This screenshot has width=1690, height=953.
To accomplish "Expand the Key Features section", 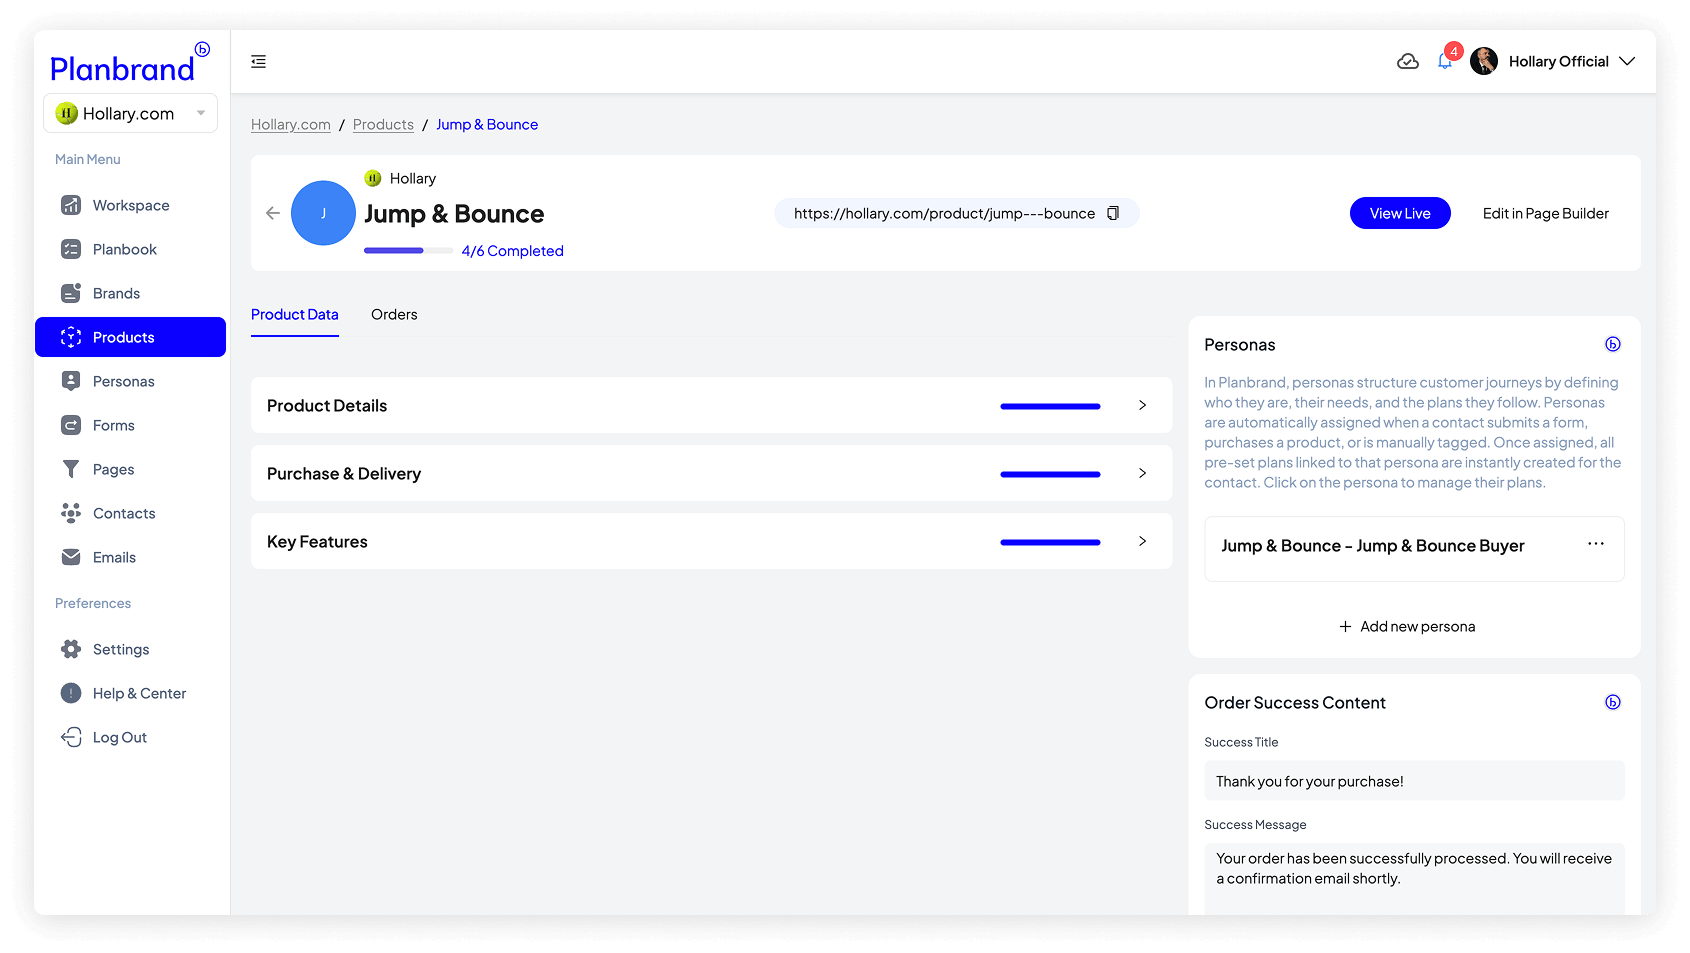I will pyautogui.click(x=1142, y=542).
